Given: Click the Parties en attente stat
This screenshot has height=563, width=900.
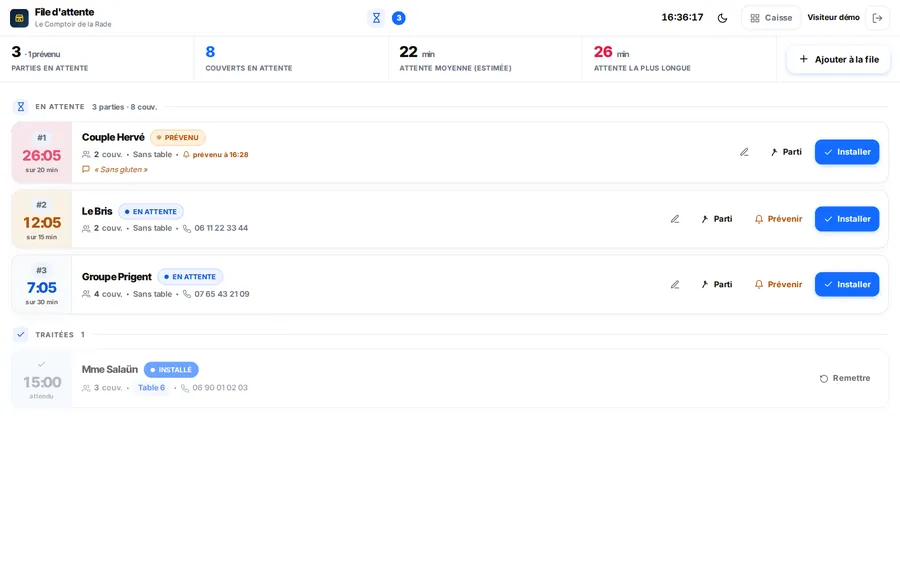Looking at the screenshot, I should point(97,59).
